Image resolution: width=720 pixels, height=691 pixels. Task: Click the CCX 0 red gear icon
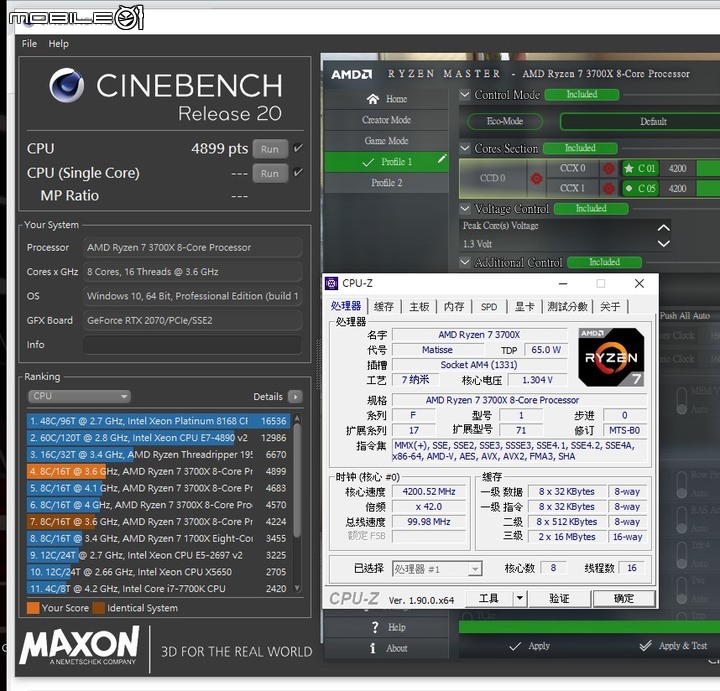click(x=608, y=169)
